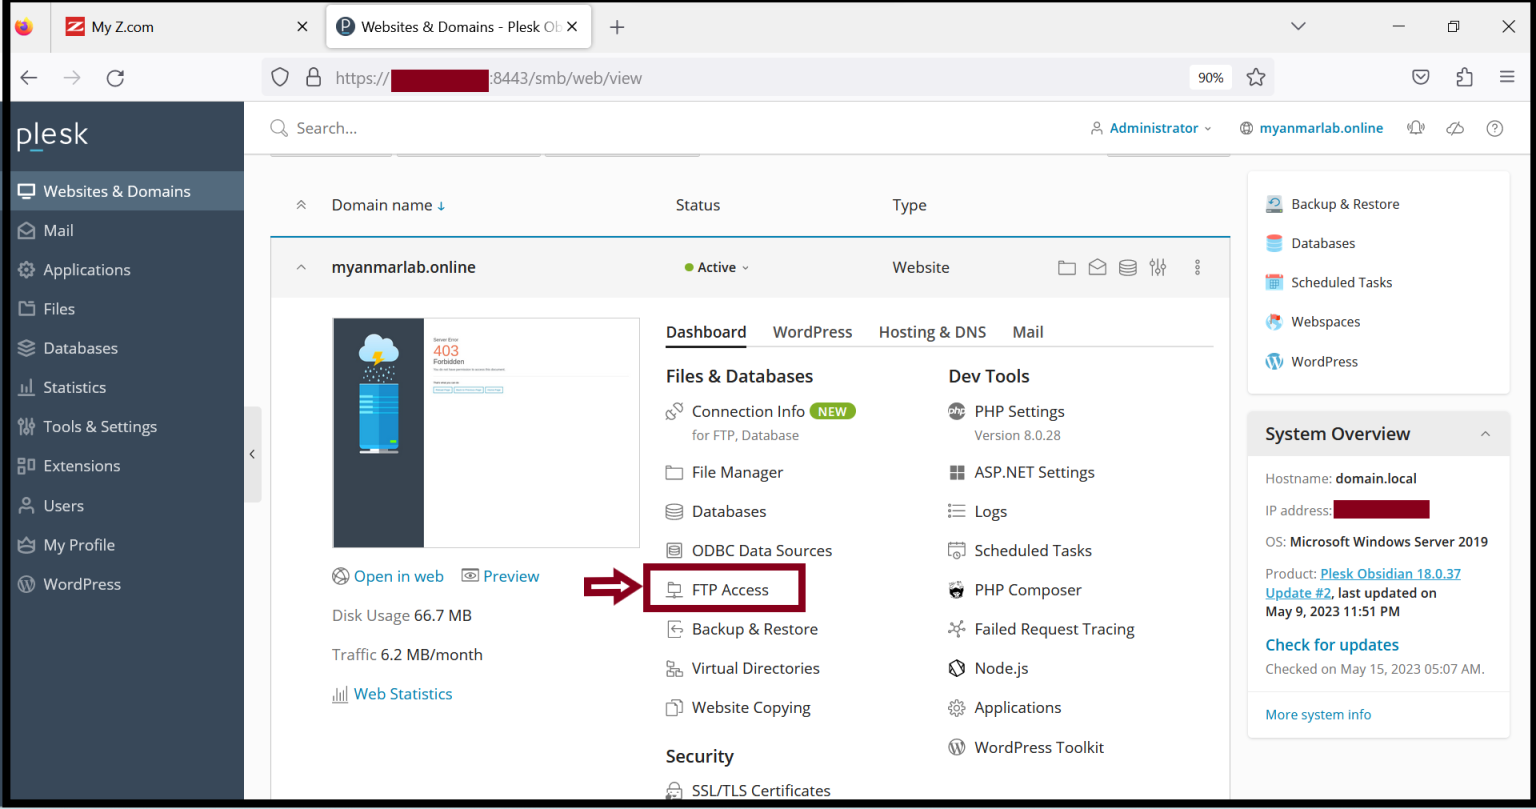Image resolution: width=1536 pixels, height=809 pixels.
Task: Open Connection Info for FTP, Database
Action: (x=748, y=411)
